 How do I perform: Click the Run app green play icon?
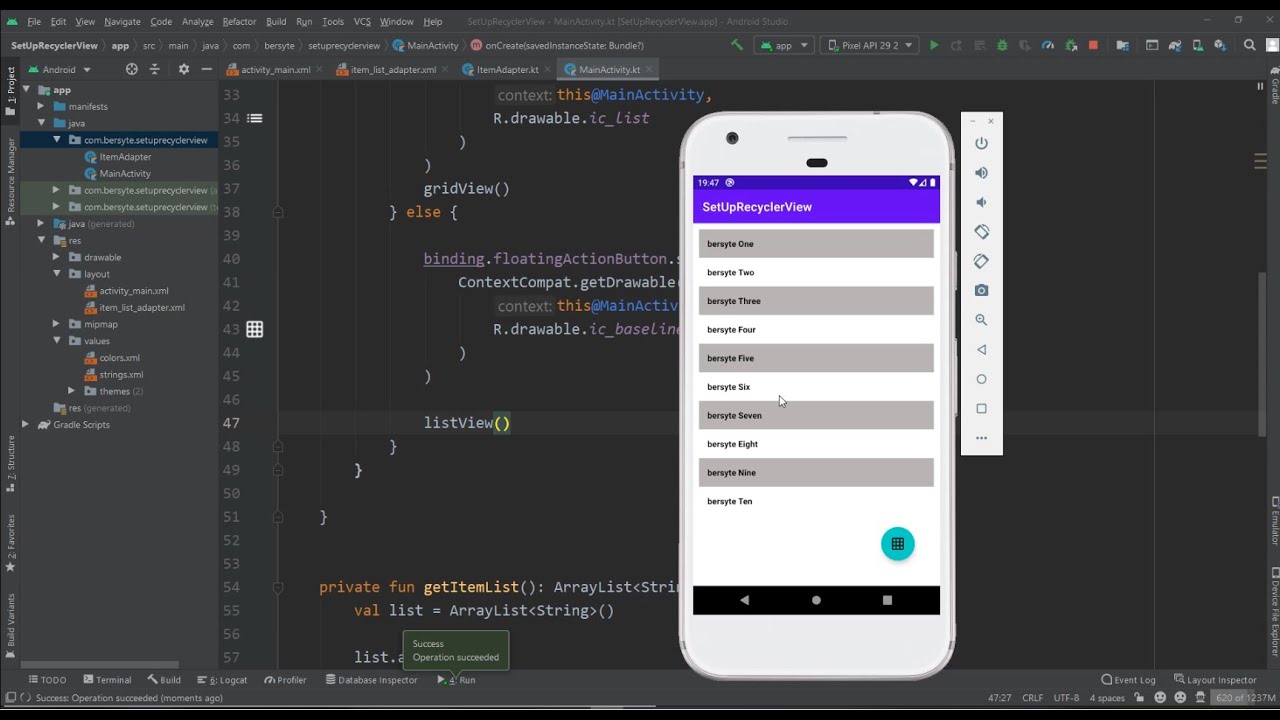point(934,45)
